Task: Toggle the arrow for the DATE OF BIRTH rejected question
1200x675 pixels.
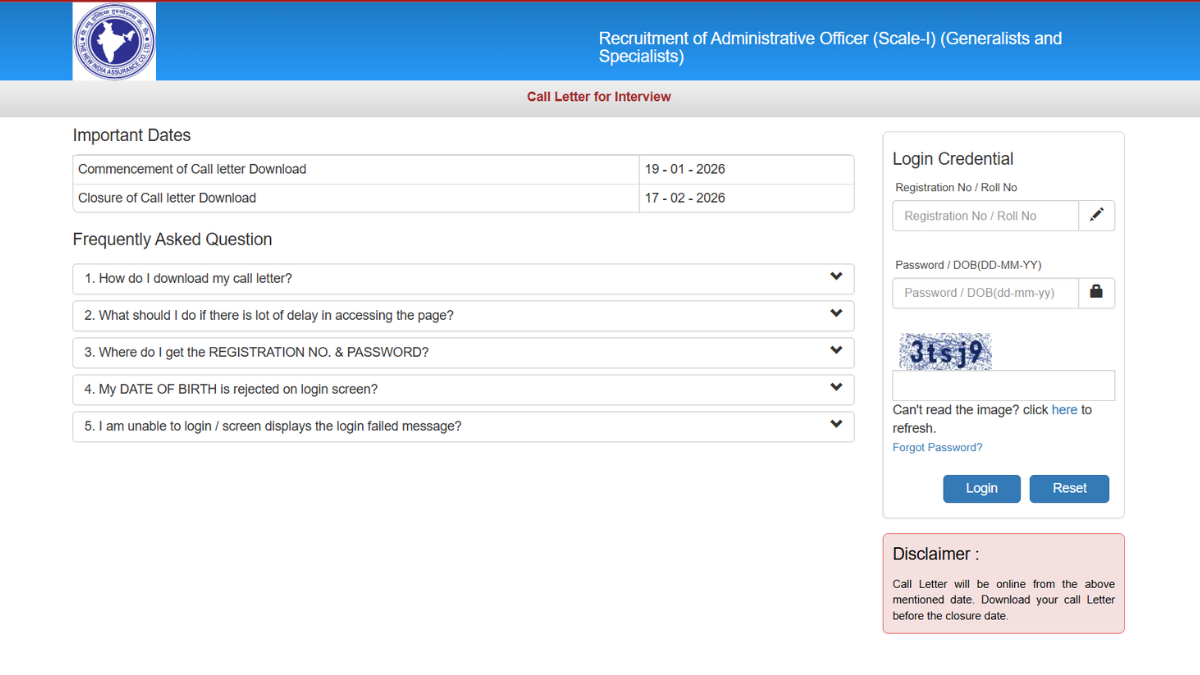Action: pyautogui.click(x=836, y=388)
